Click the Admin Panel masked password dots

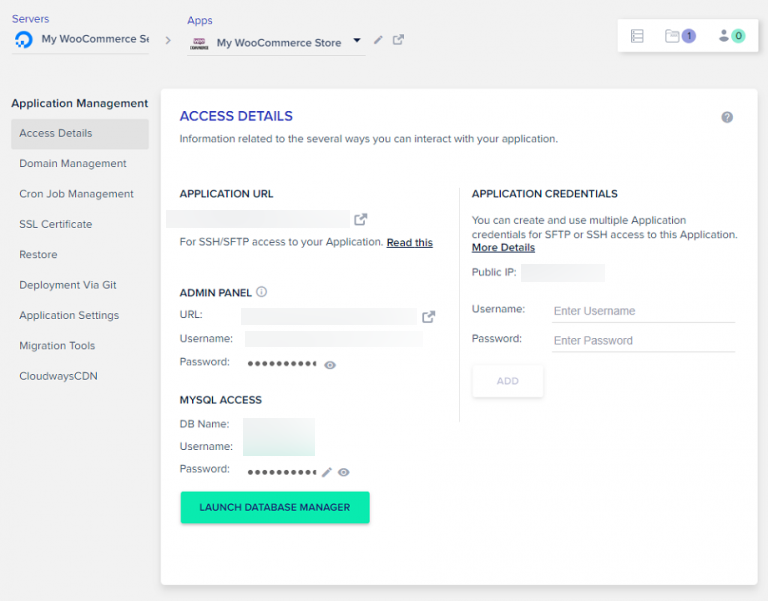tap(282, 363)
